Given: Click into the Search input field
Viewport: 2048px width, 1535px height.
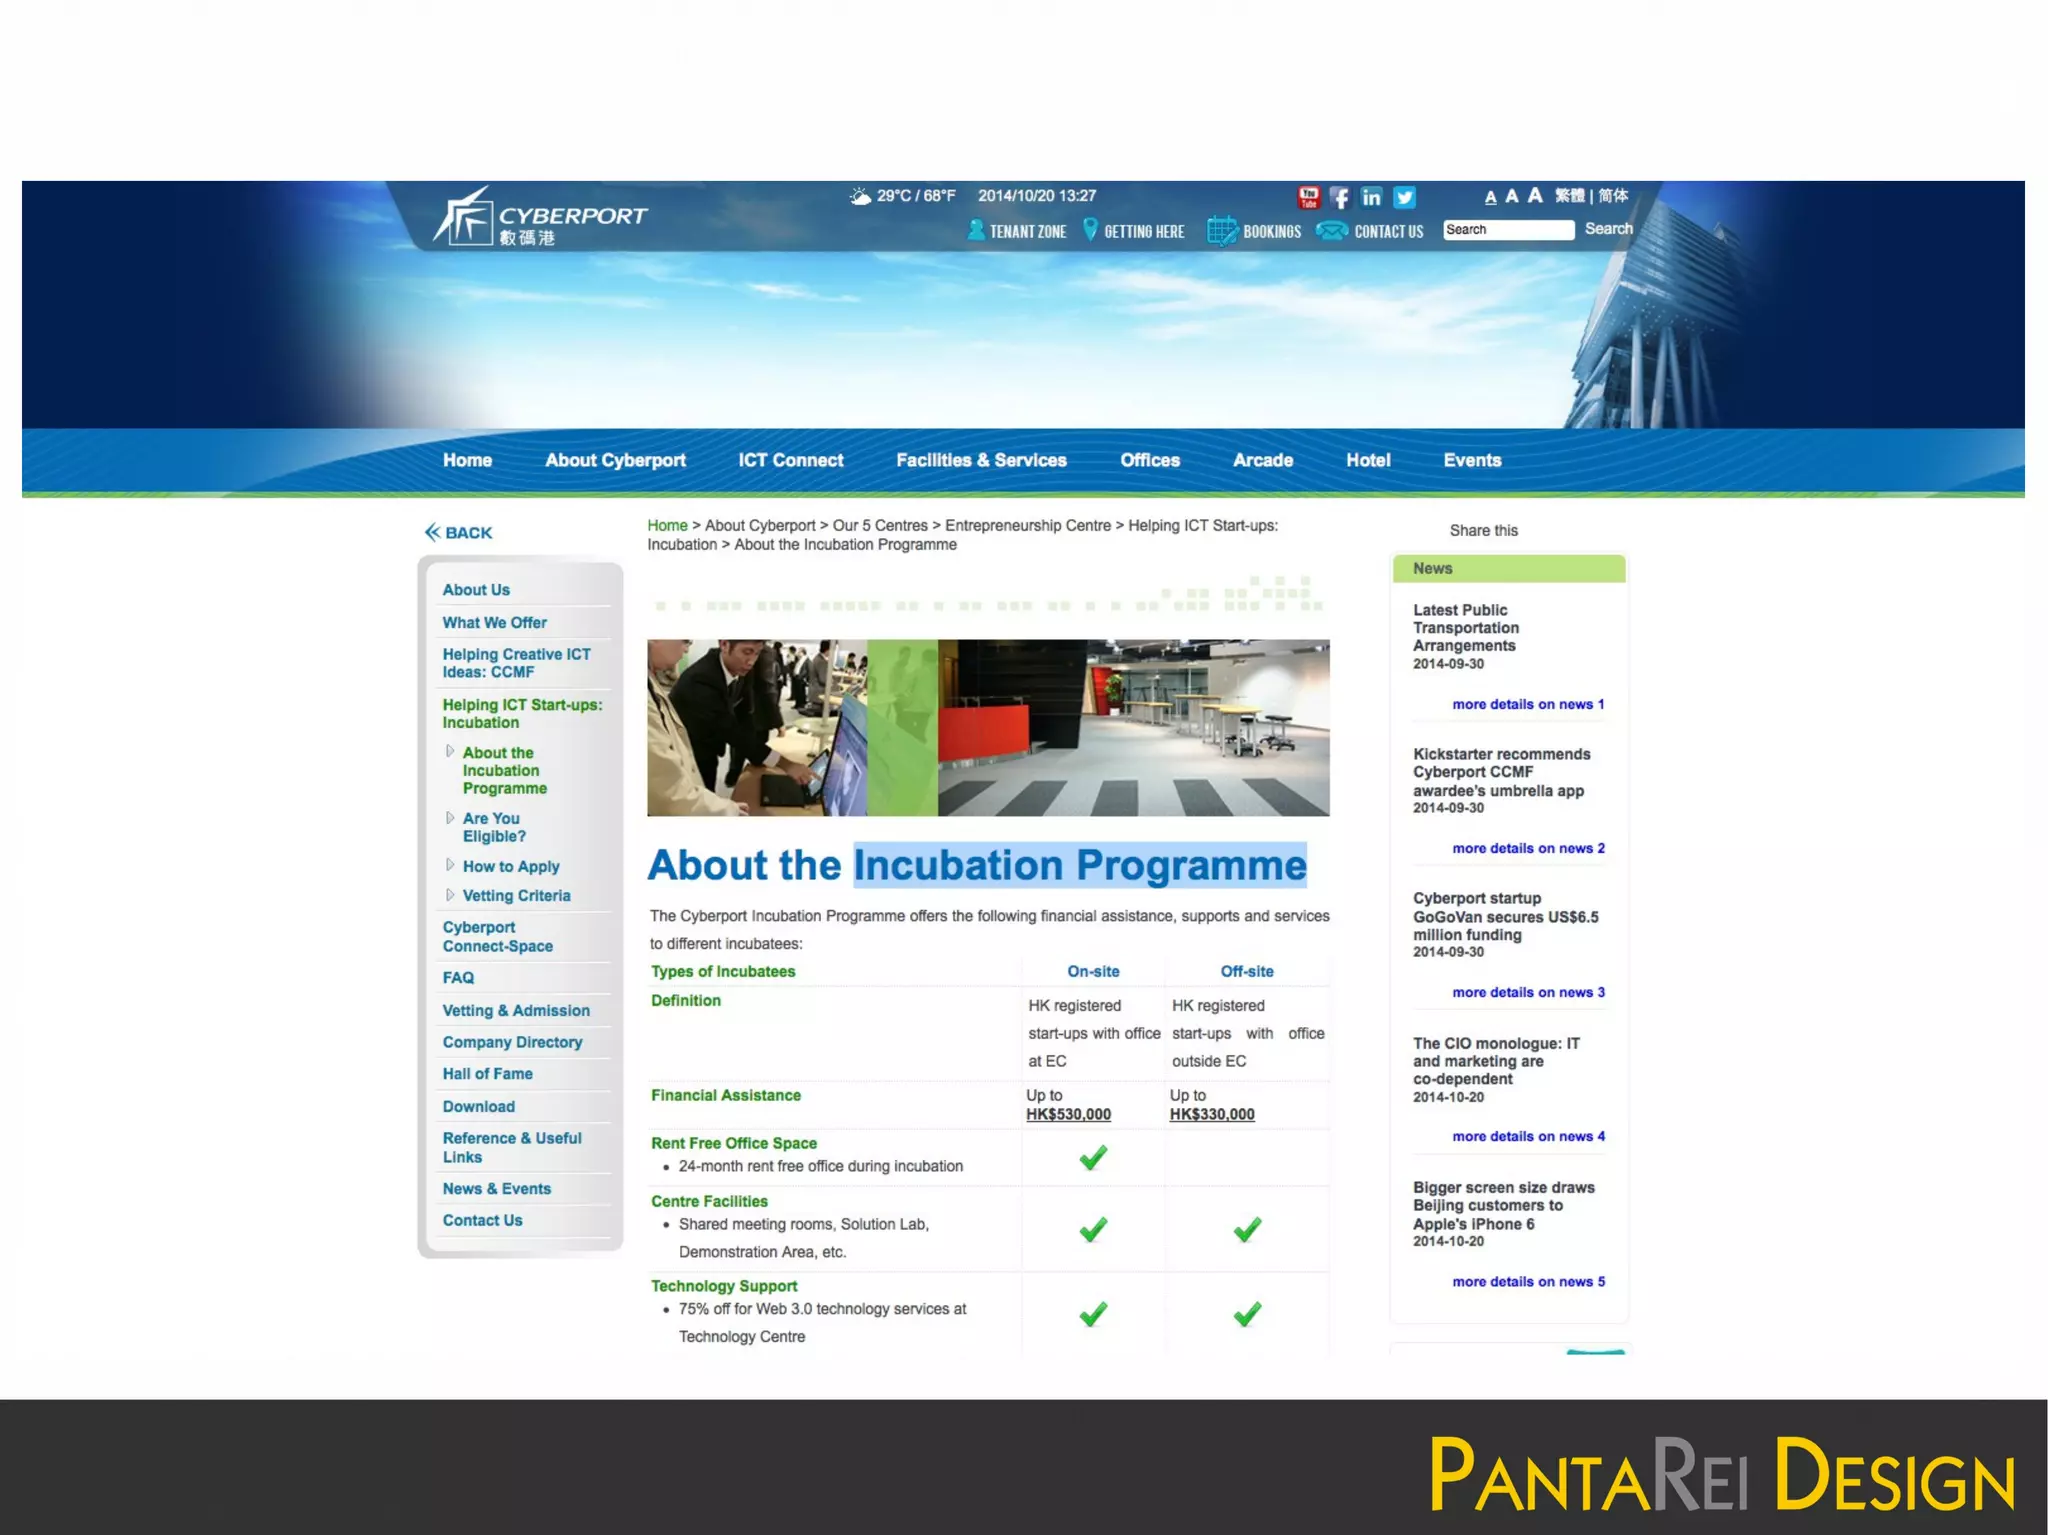Looking at the screenshot, I should tap(1507, 229).
